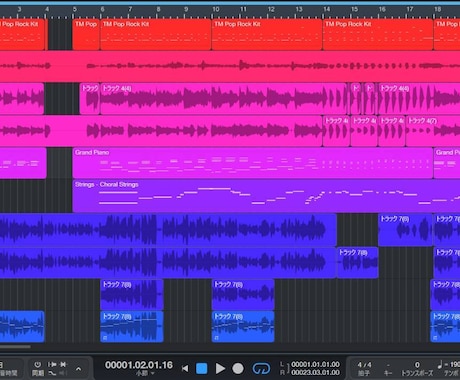The height and width of the screenshot is (380, 460).
Task: Click bar 14 on the timeline ruler
Action: point(327,9)
